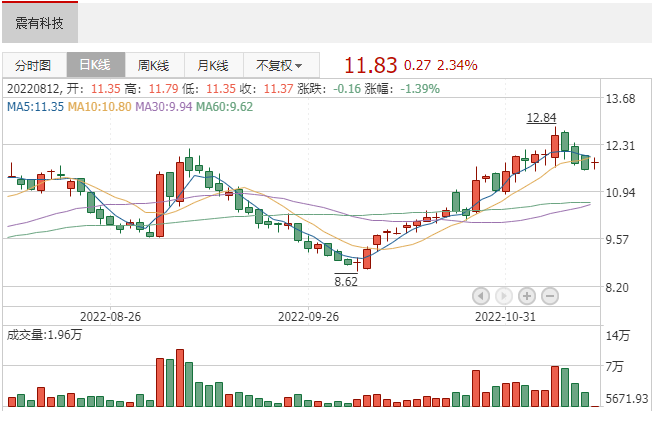This screenshot has height=433, width=655.
Task: Click the 8.62 low price marker
Action: (345, 281)
